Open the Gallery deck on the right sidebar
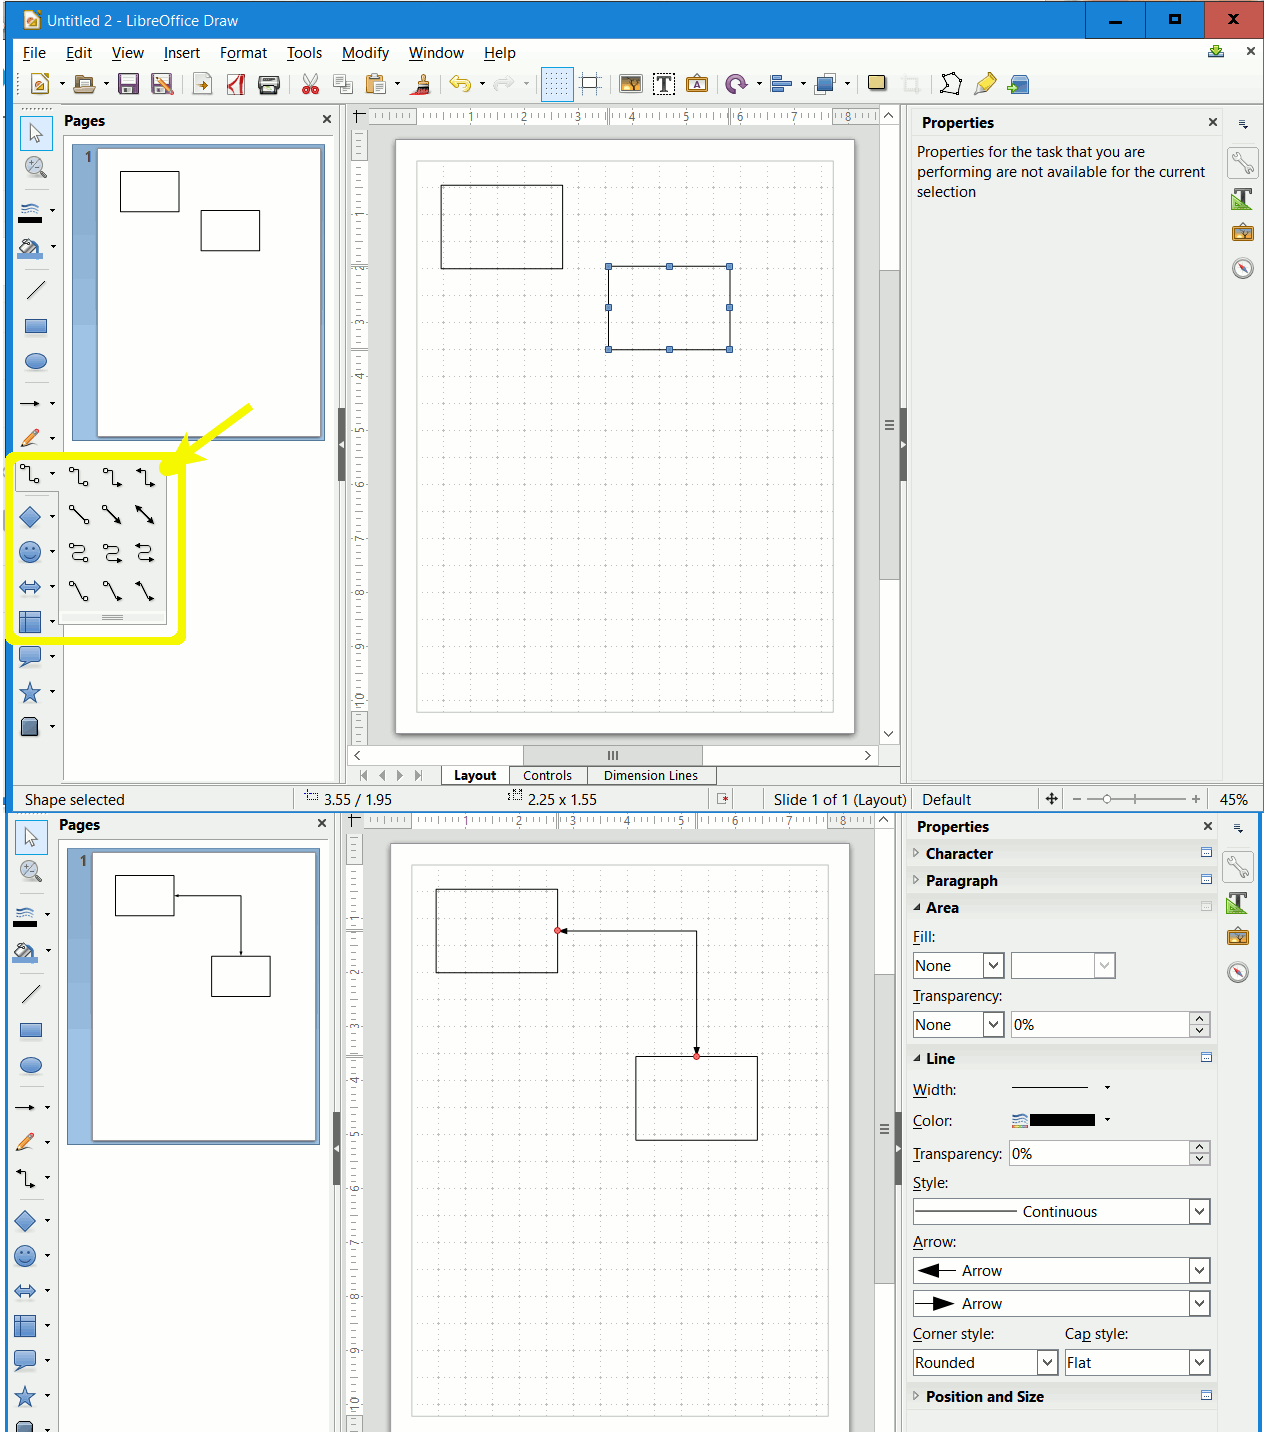The image size is (1268, 1432). point(1242,232)
